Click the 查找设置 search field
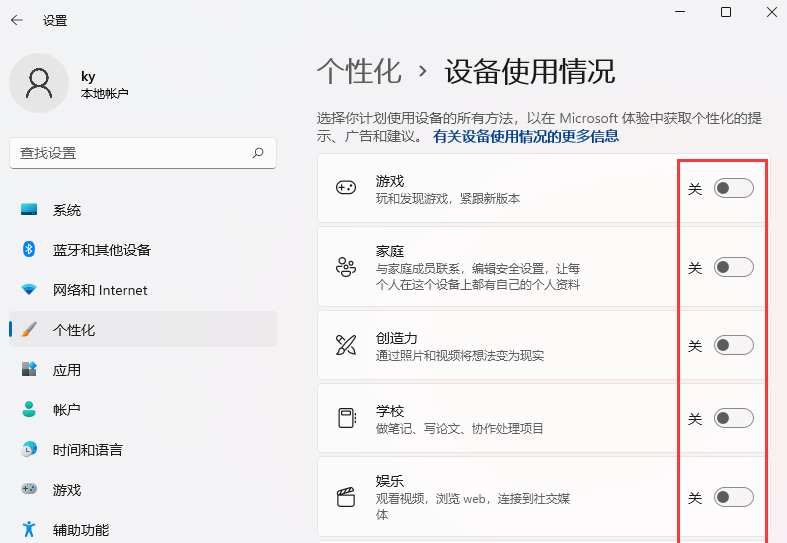The width and height of the screenshot is (787, 543). tap(130, 153)
